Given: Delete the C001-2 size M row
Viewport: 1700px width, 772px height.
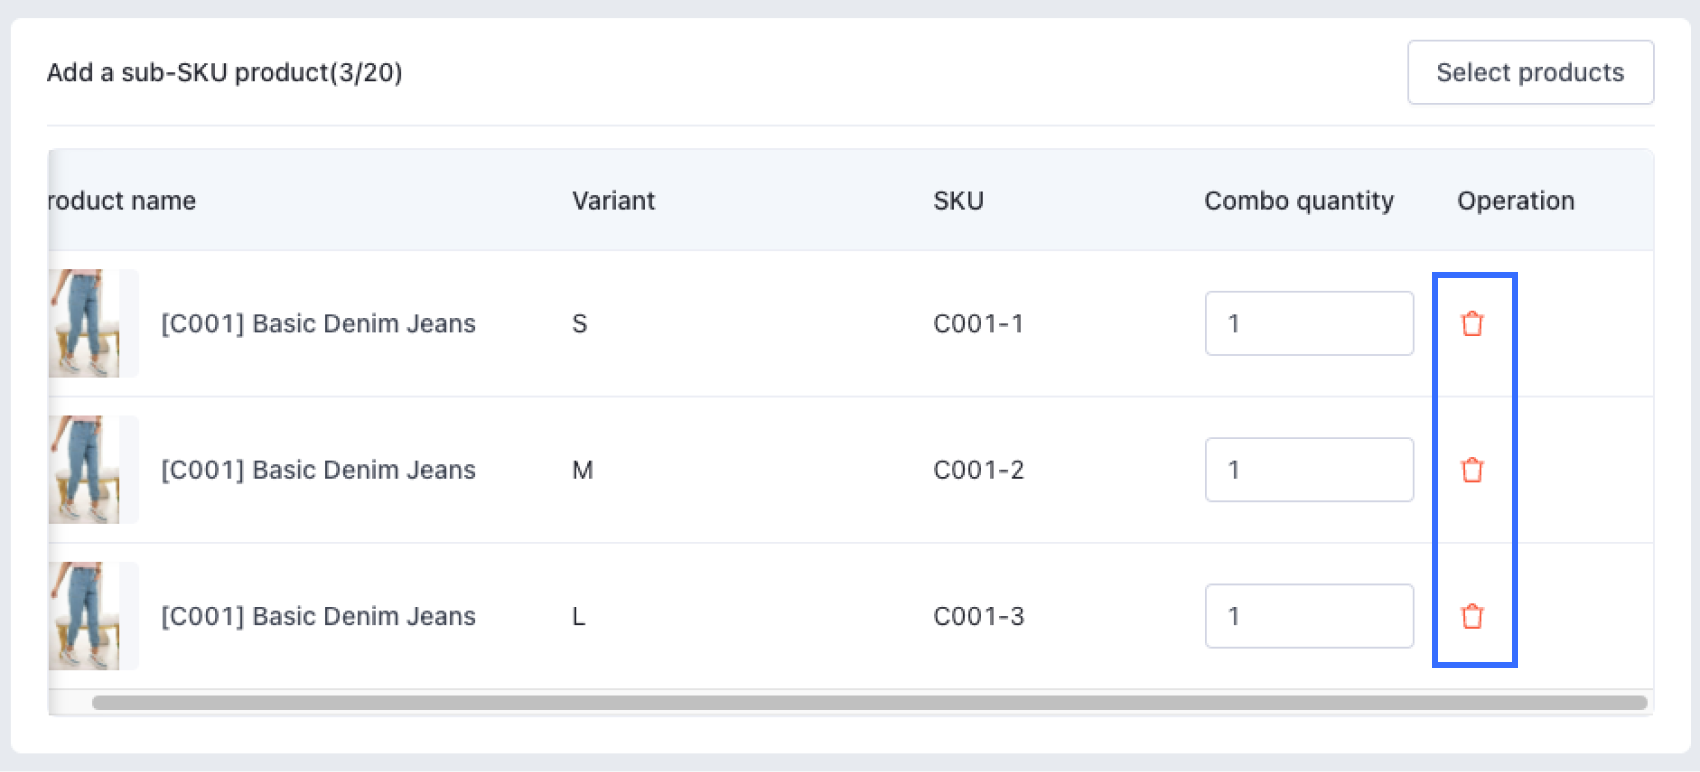Looking at the screenshot, I should click(x=1472, y=470).
